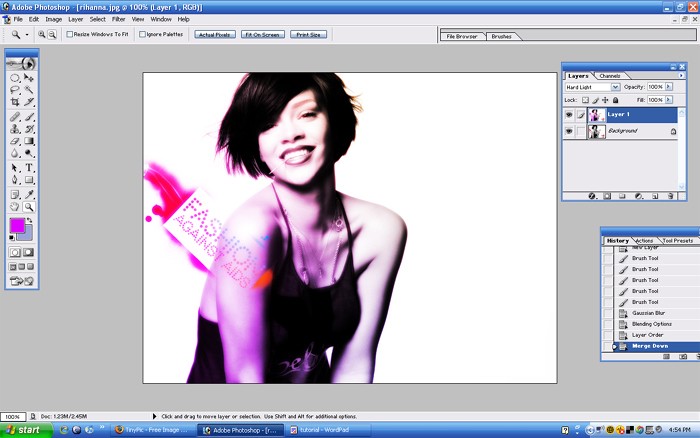Select the Healing Brush tool
The image size is (700, 438).
[15, 117]
